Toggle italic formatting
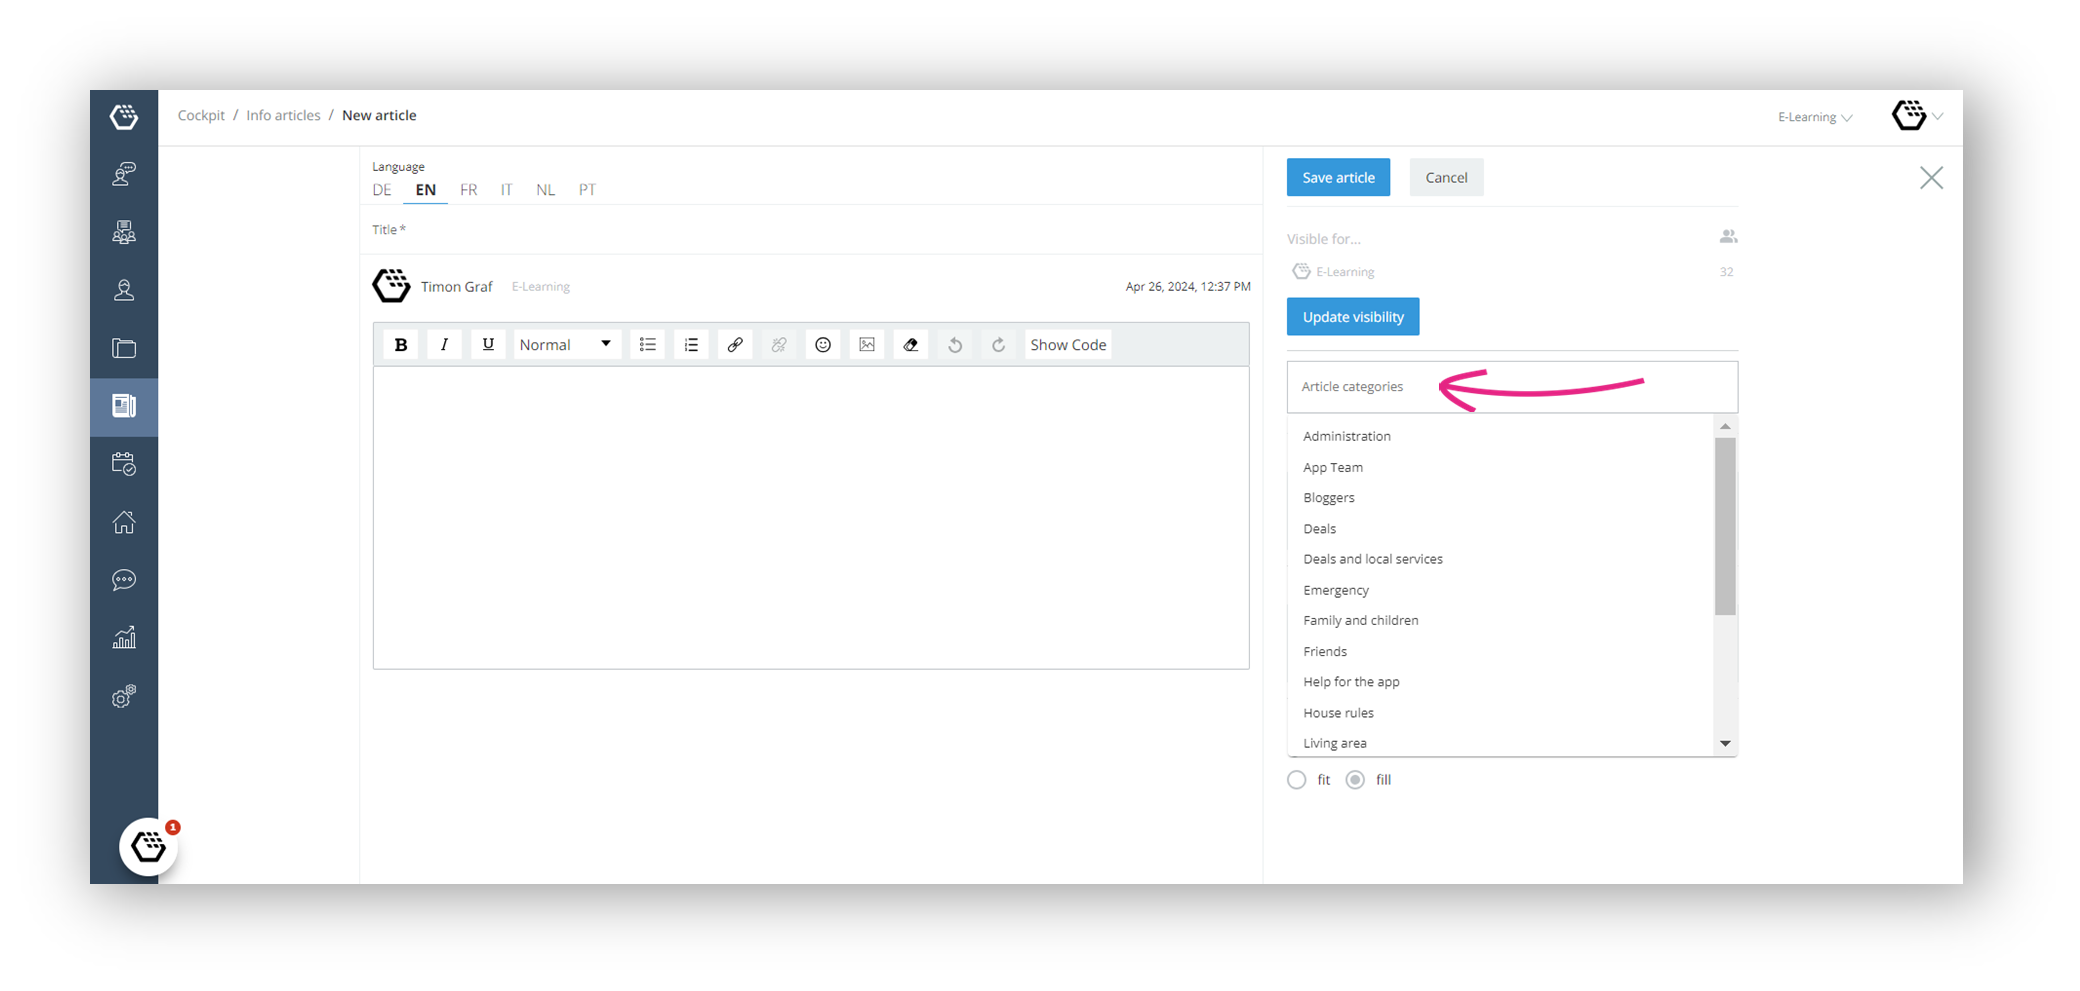Image resolution: width=2080 pixels, height=991 pixels. pyautogui.click(x=444, y=344)
